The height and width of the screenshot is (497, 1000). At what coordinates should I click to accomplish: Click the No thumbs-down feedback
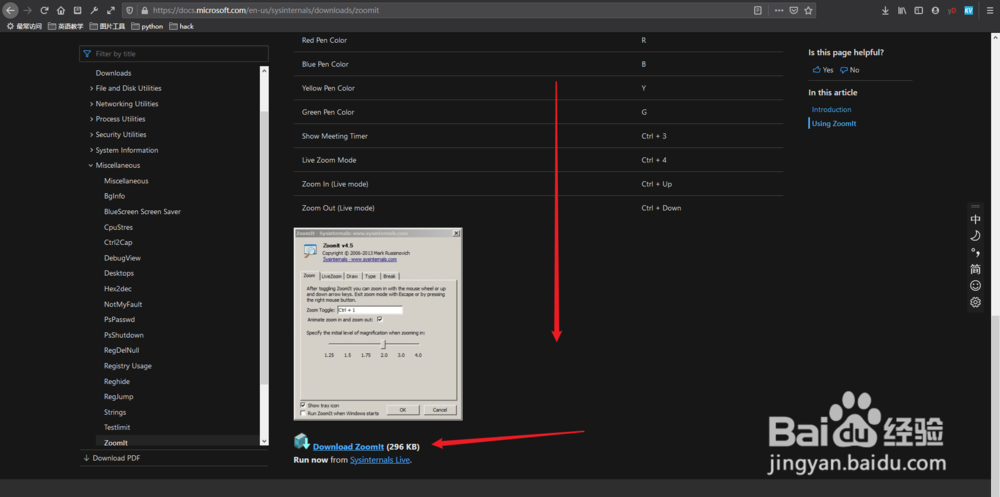[x=849, y=70]
